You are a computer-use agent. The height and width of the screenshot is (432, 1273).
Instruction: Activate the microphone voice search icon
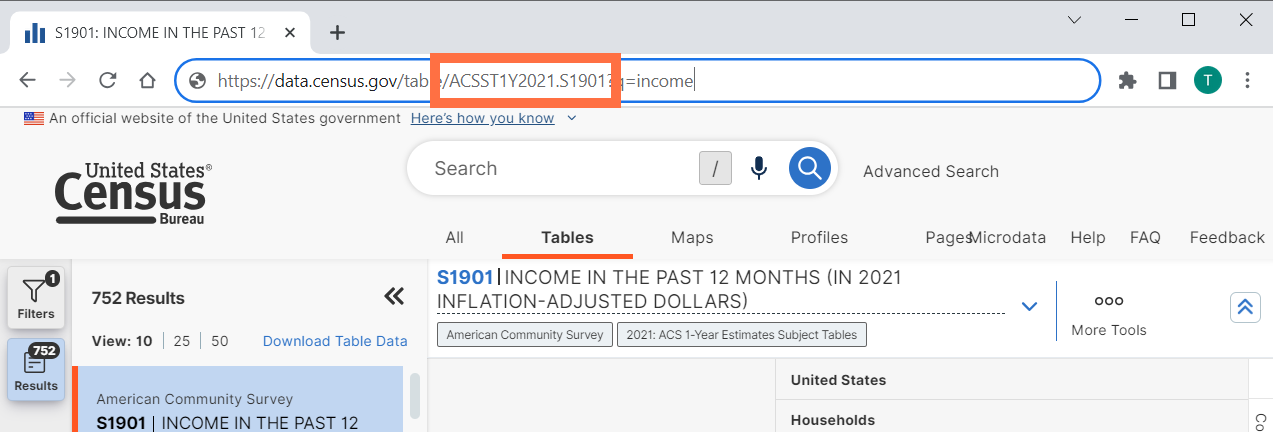tap(759, 168)
